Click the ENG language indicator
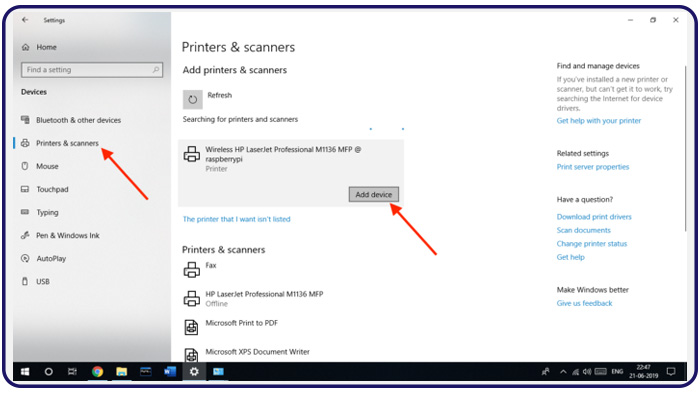Image resolution: width=700 pixels, height=393 pixels. click(617, 372)
